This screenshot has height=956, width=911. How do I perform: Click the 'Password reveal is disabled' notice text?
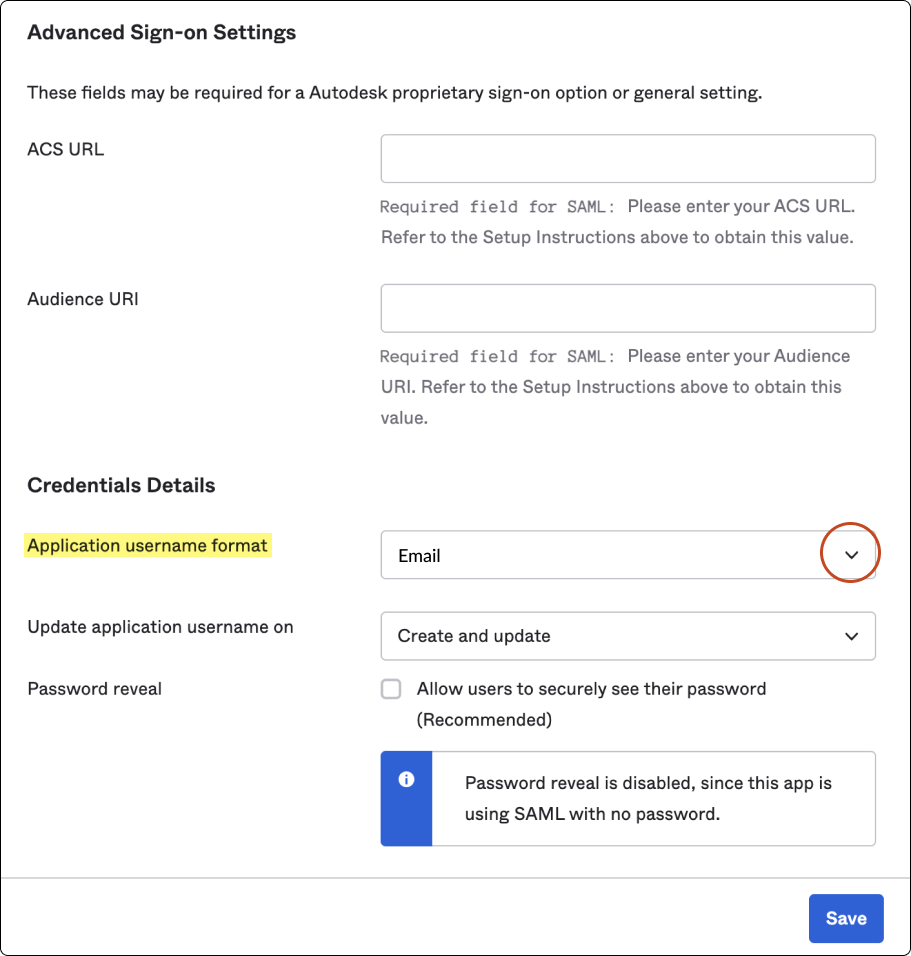coord(648,798)
